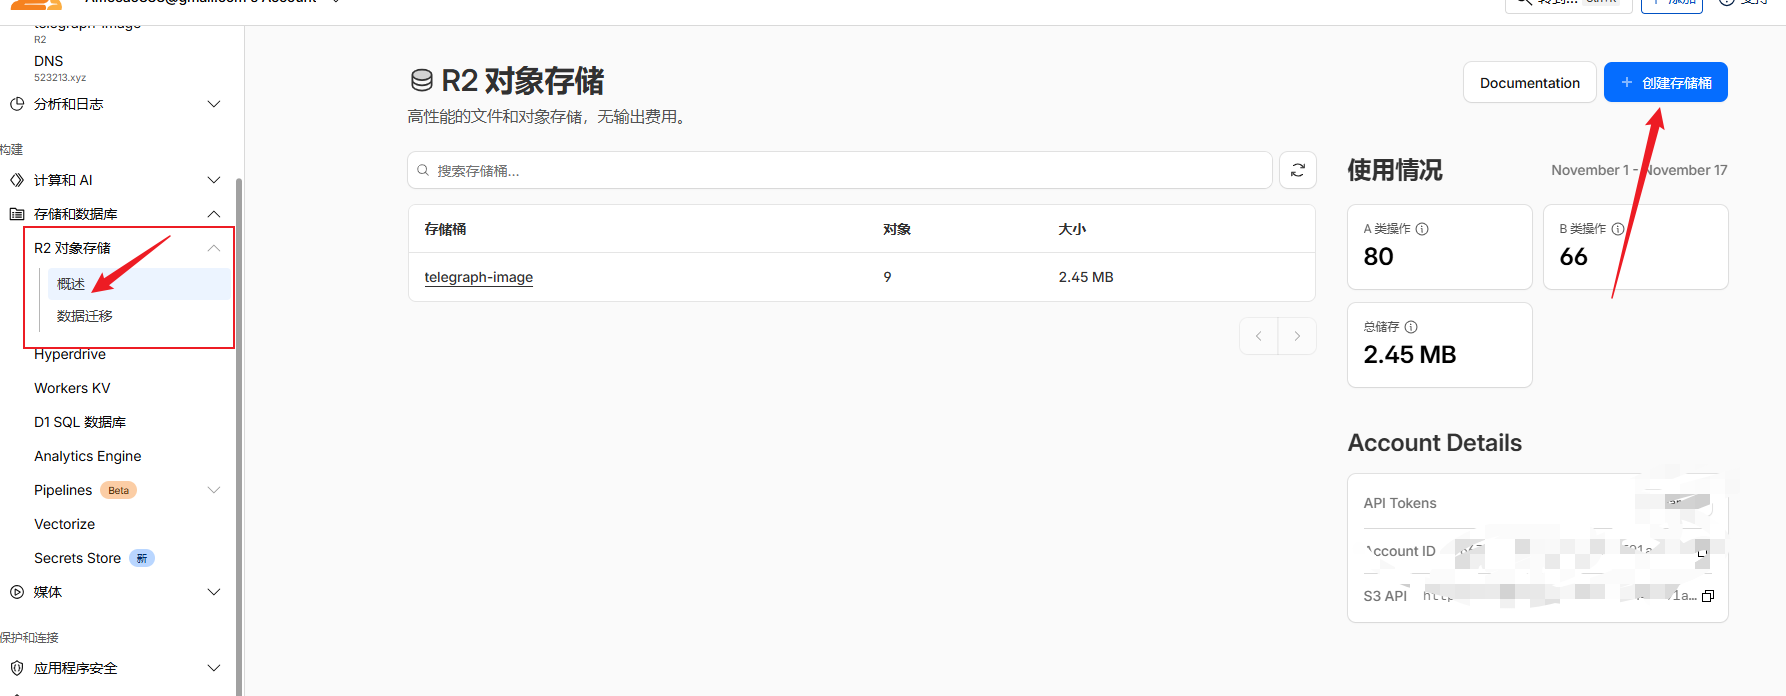Click the Beta badge next to Pipelines
This screenshot has height=696, width=1786.
point(118,490)
